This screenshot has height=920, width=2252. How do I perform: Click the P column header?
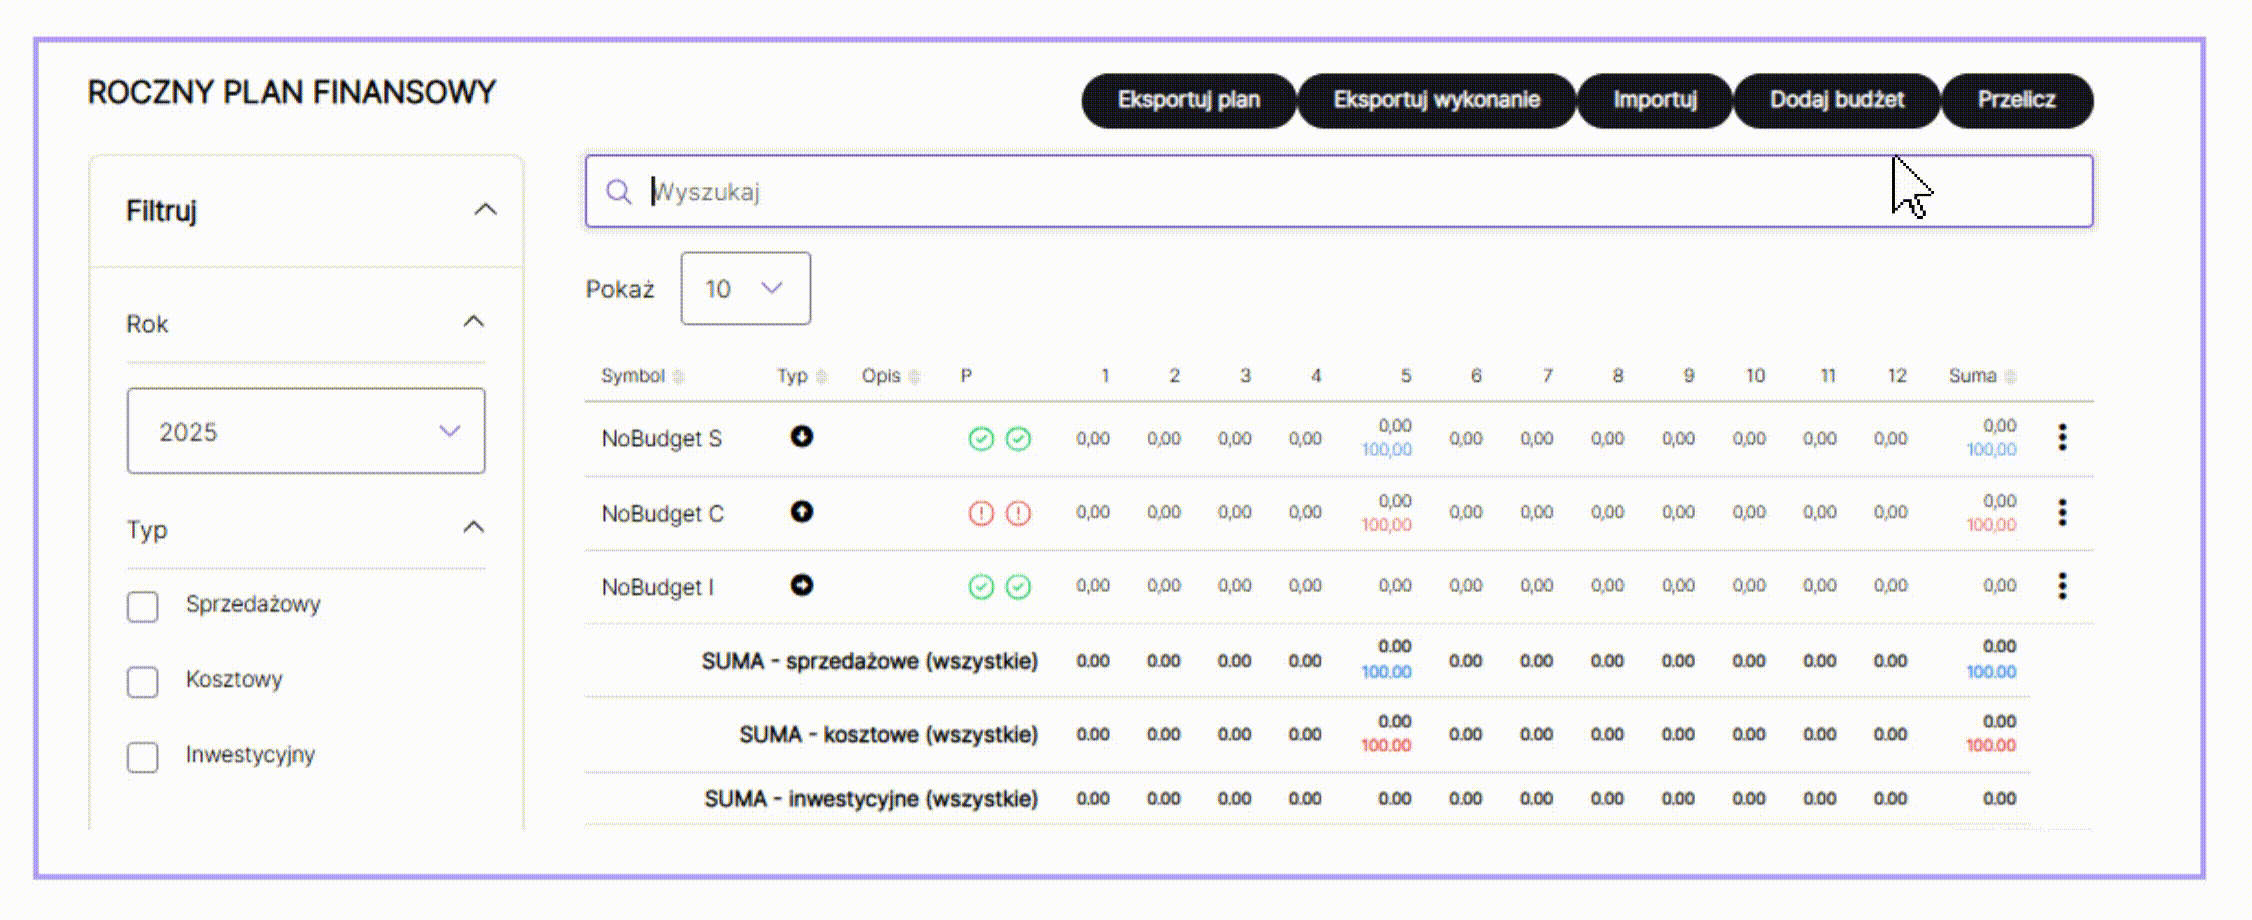point(966,376)
